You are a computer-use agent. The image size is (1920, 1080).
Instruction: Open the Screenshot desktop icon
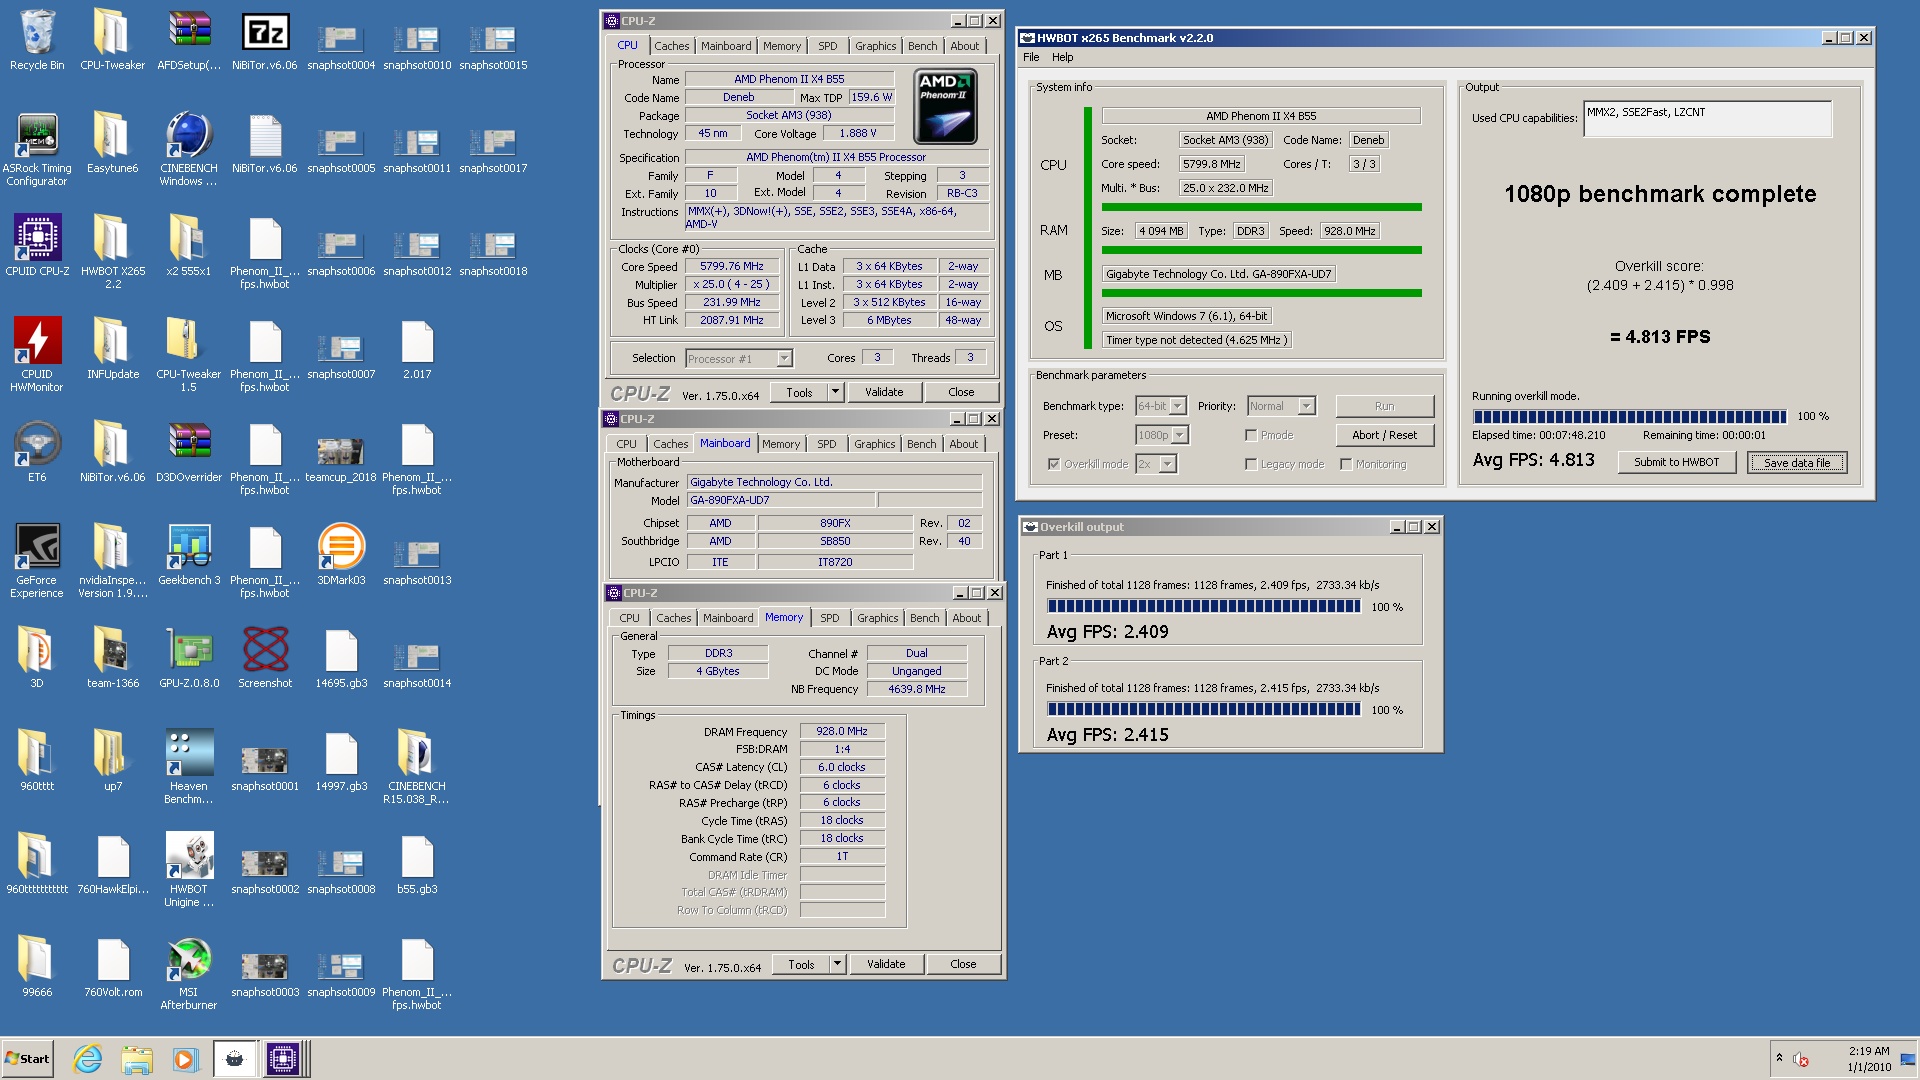tap(265, 657)
